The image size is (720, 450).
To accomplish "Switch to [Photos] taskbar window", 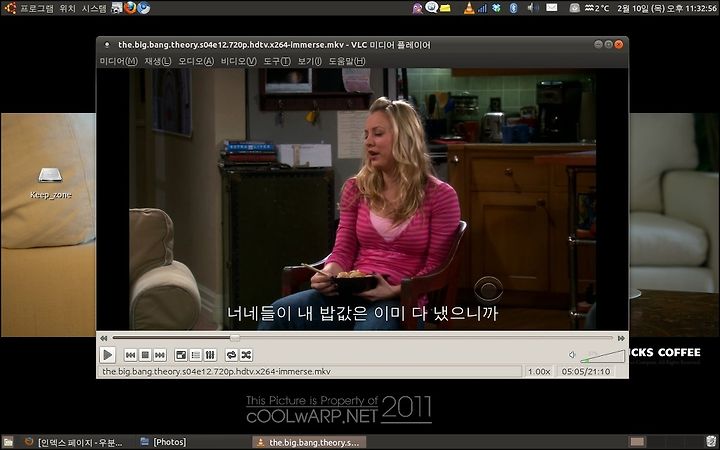I will [x=164, y=442].
